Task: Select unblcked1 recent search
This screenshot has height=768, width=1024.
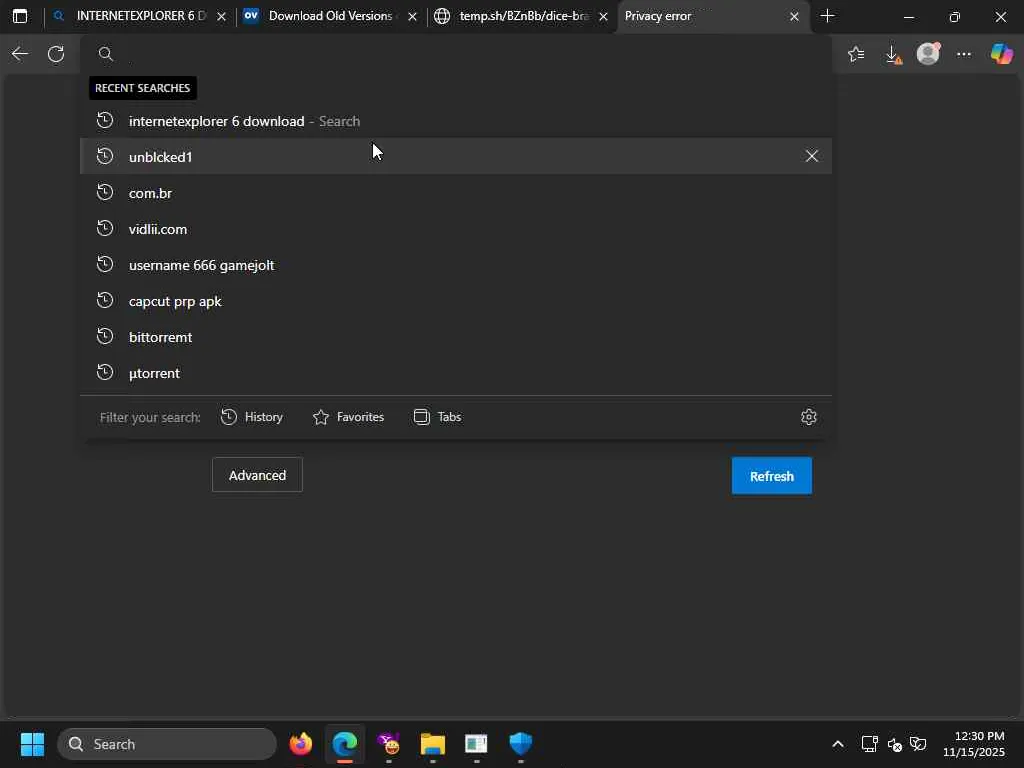Action: [x=456, y=156]
